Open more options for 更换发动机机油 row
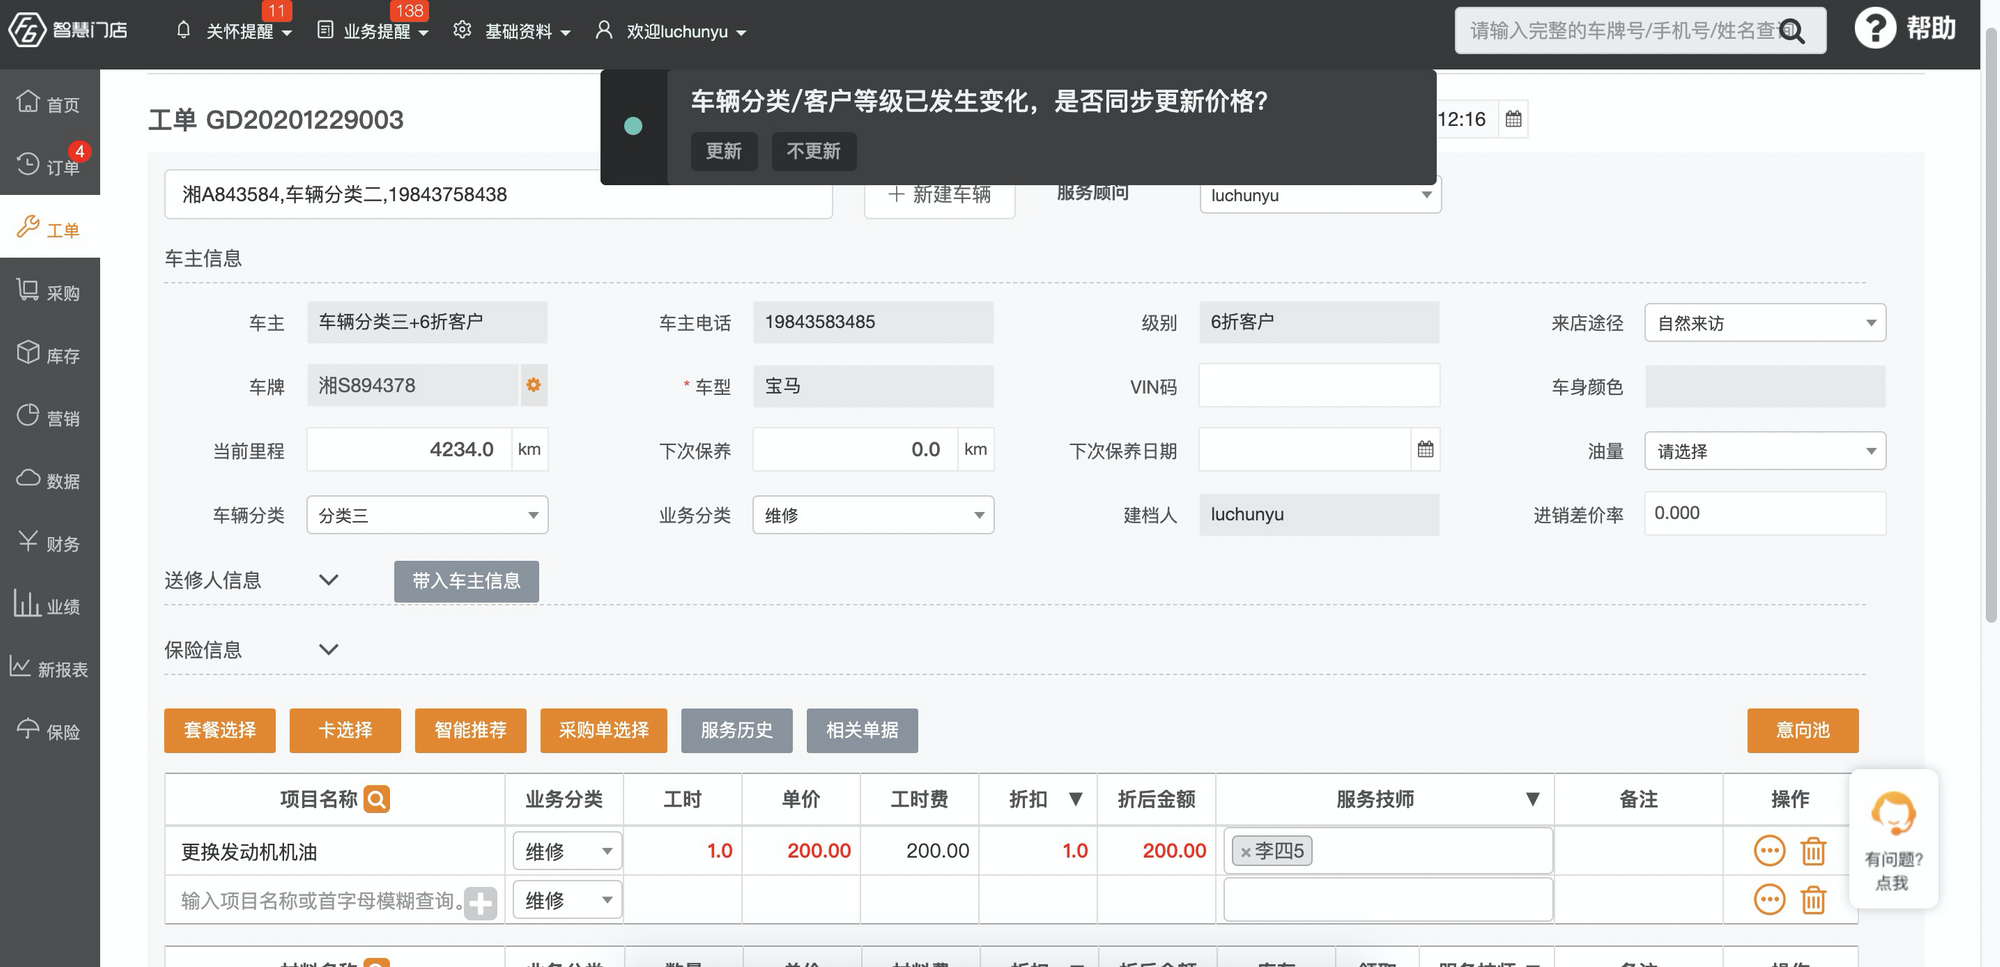The height and width of the screenshot is (967, 2000). (1769, 851)
